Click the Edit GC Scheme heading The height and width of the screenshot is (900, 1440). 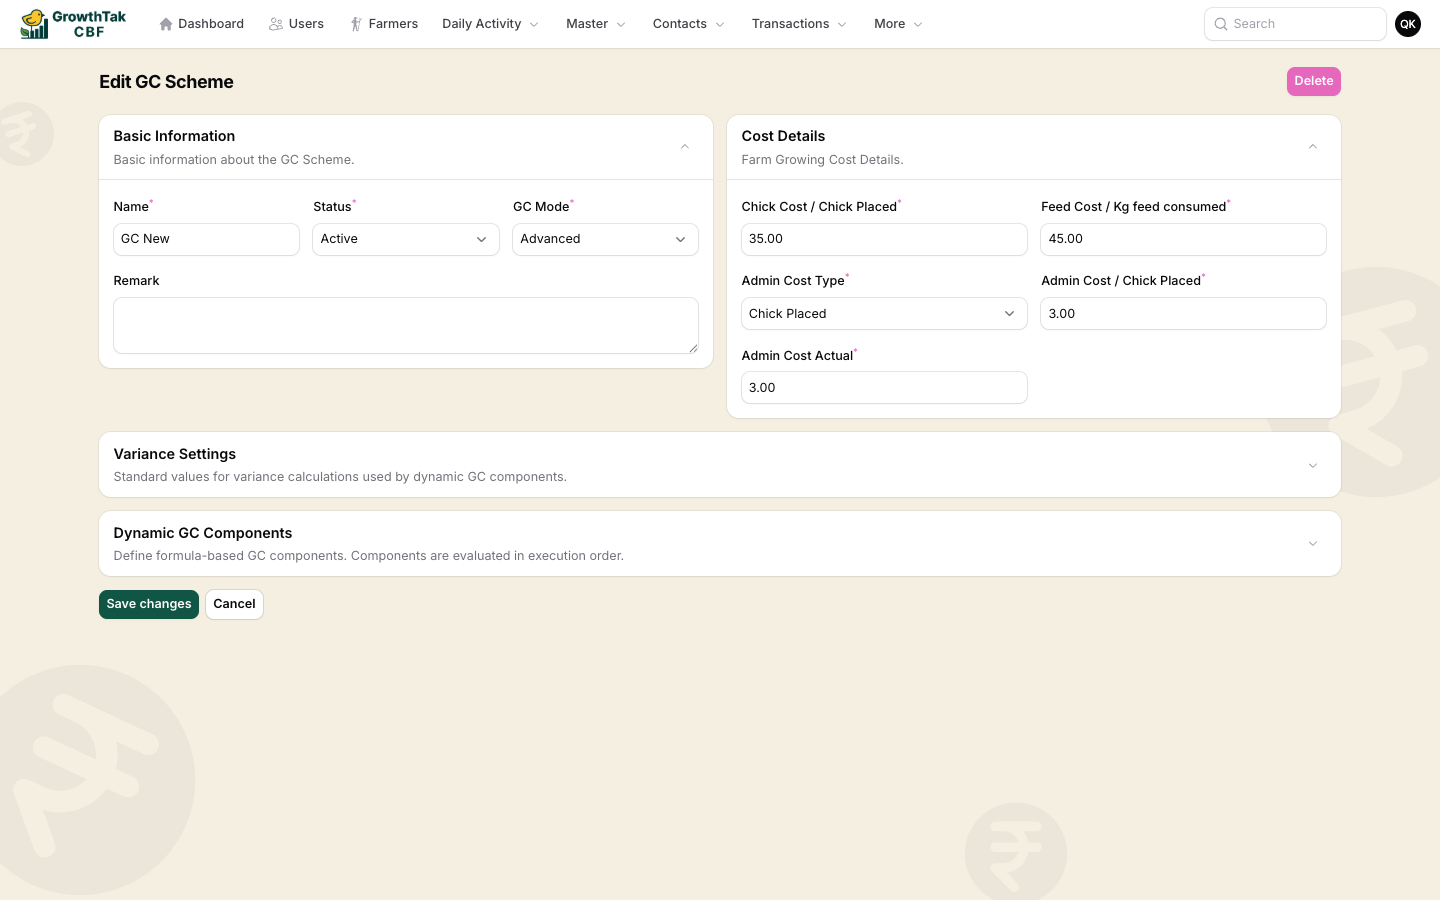[x=166, y=82]
